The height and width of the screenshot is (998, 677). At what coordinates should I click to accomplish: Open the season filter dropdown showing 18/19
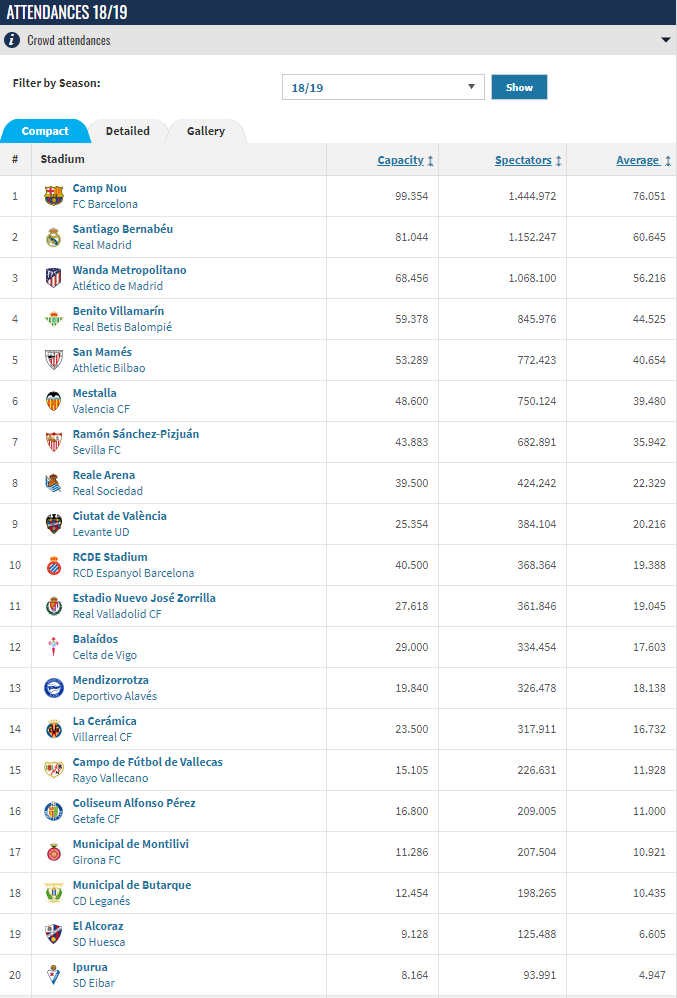[383, 87]
